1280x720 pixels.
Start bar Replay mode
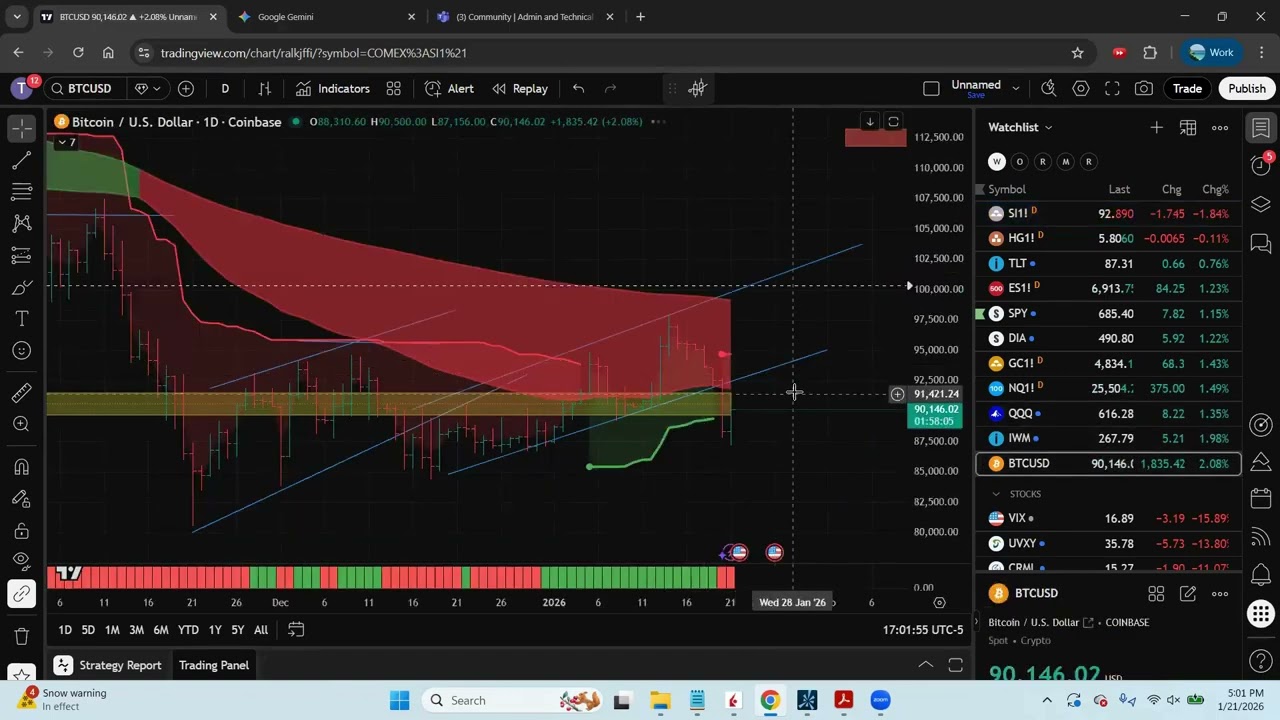point(520,89)
